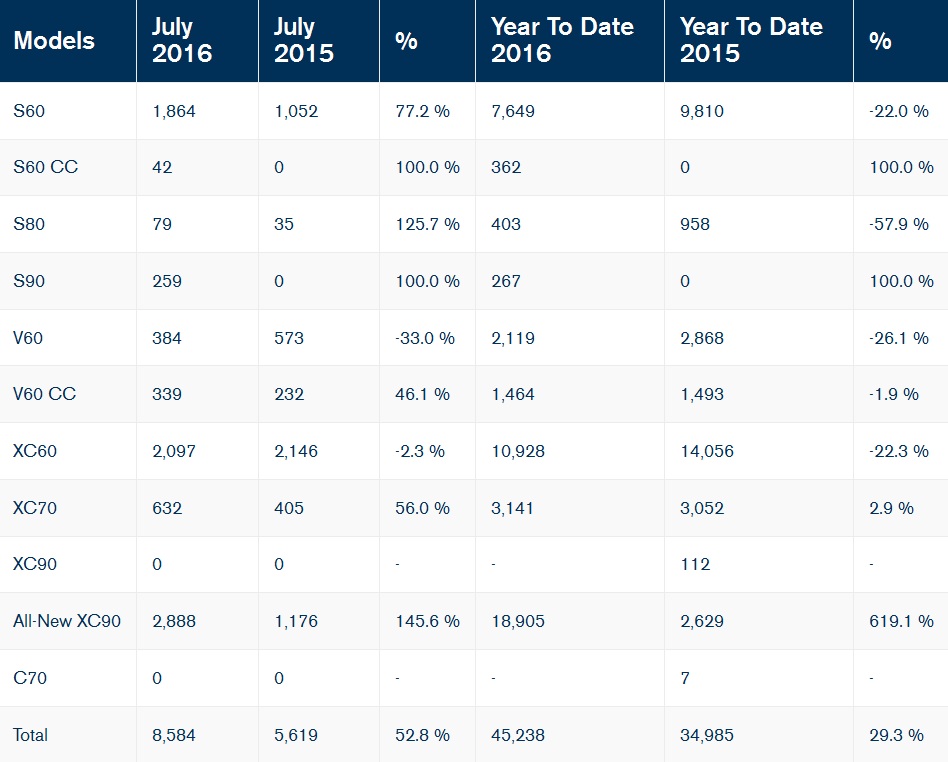
Task: Click the July 2015 column header
Action: [304, 41]
